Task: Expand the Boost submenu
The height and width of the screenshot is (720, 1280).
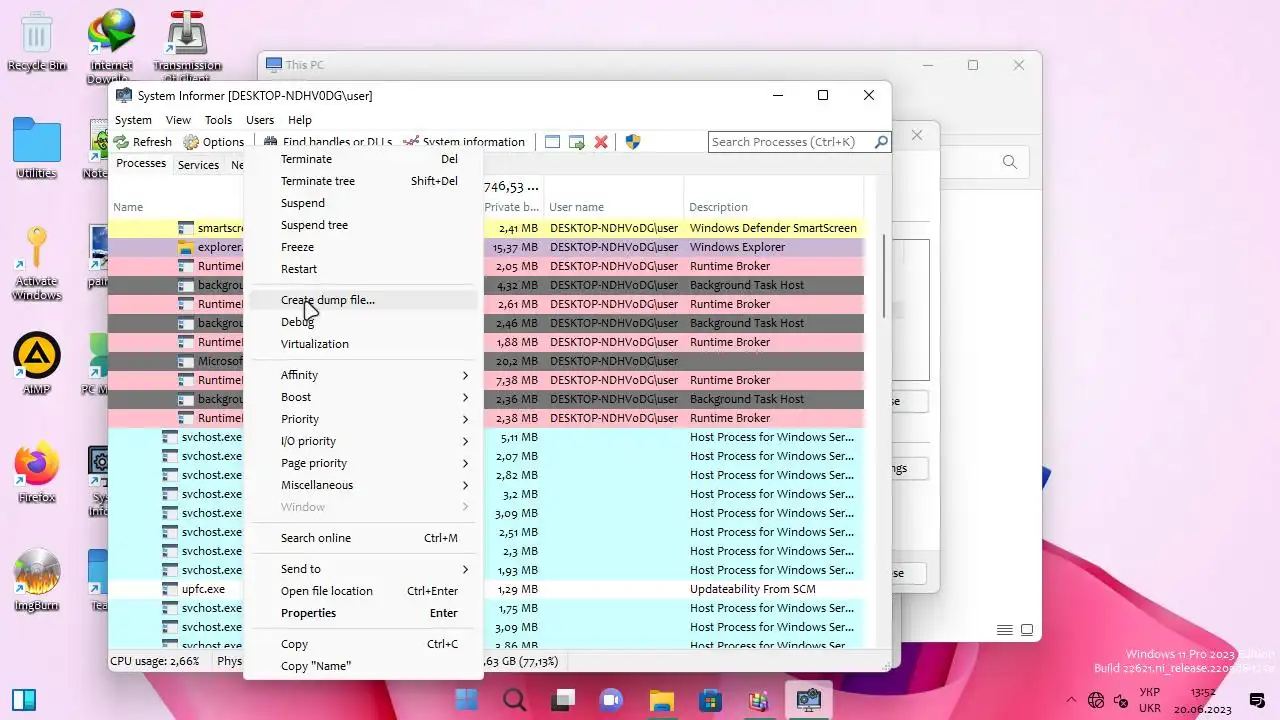Action: [x=364, y=397]
